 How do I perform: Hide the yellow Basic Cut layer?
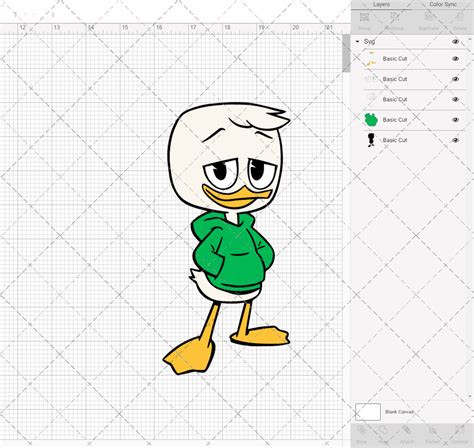(455, 59)
